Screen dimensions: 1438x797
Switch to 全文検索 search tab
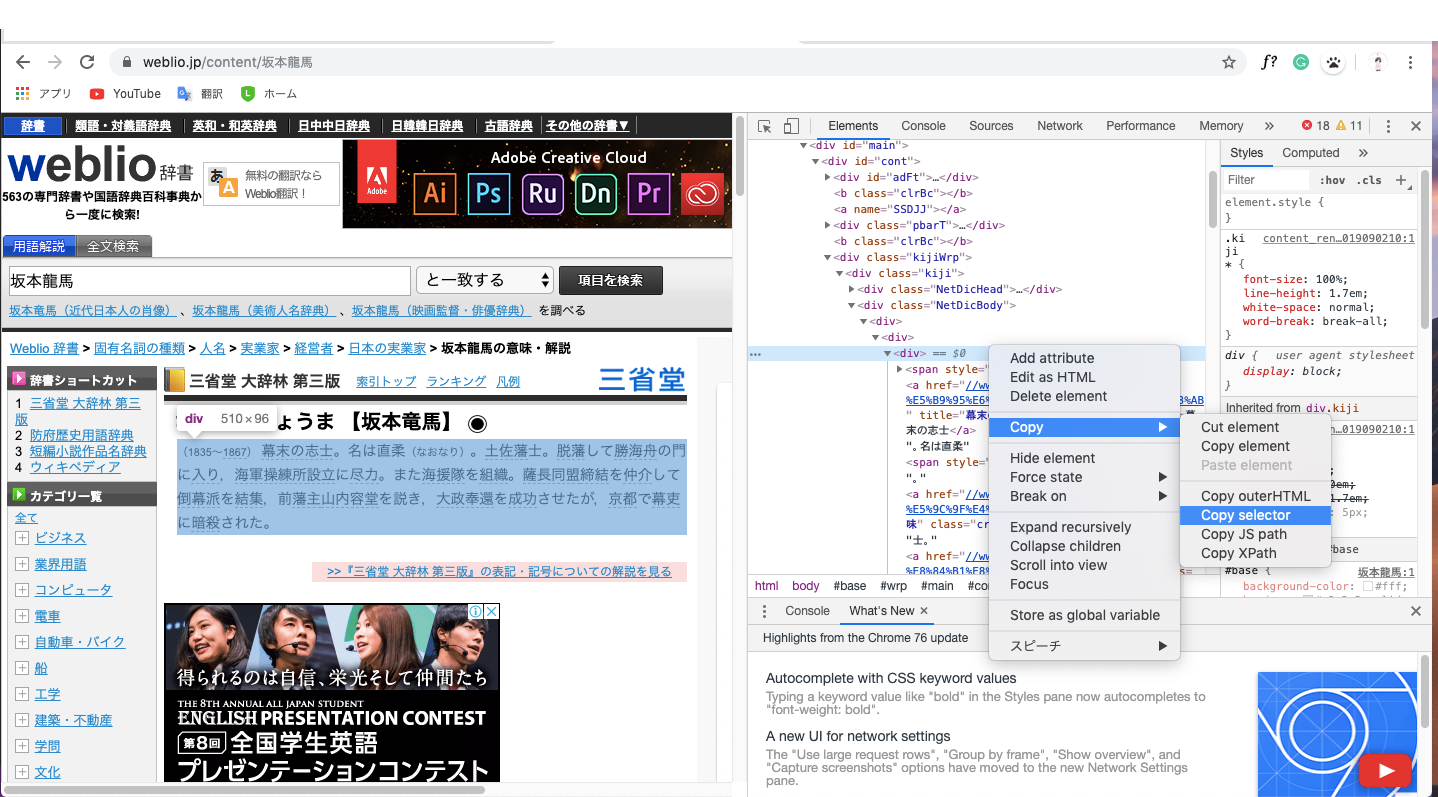click(x=113, y=246)
